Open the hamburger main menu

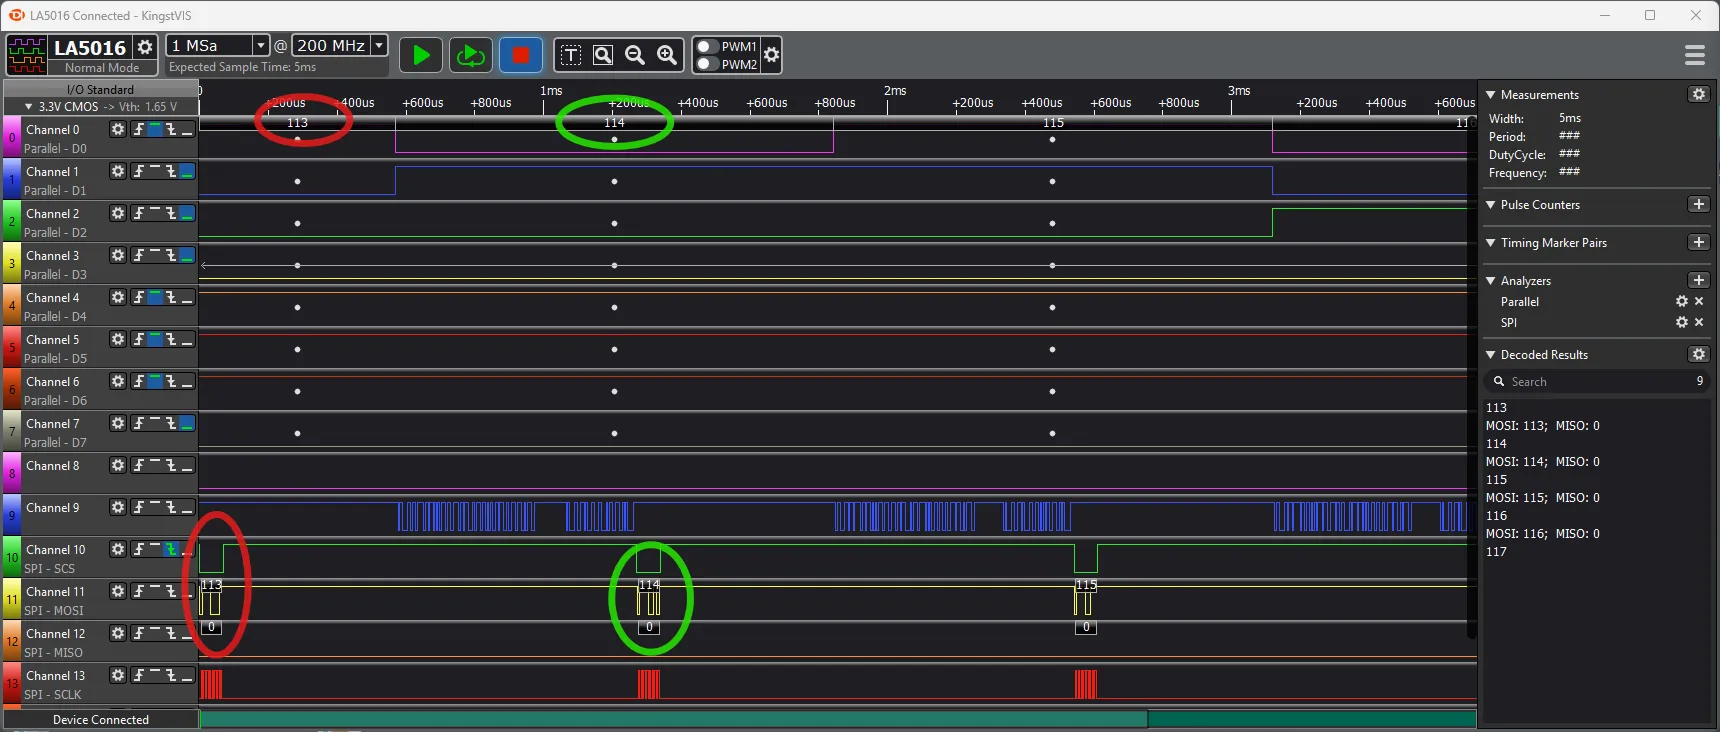click(1695, 55)
